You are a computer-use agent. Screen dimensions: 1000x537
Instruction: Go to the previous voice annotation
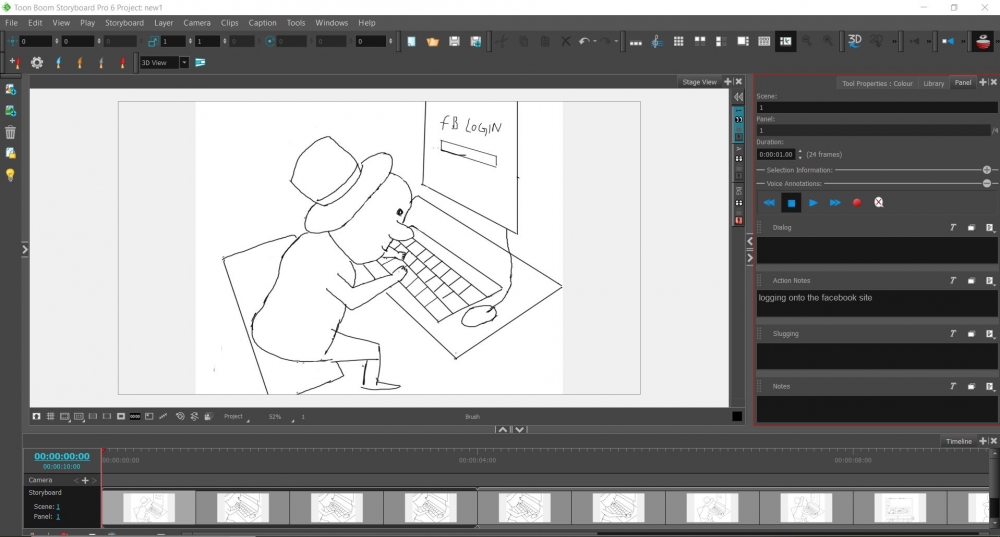tap(769, 203)
